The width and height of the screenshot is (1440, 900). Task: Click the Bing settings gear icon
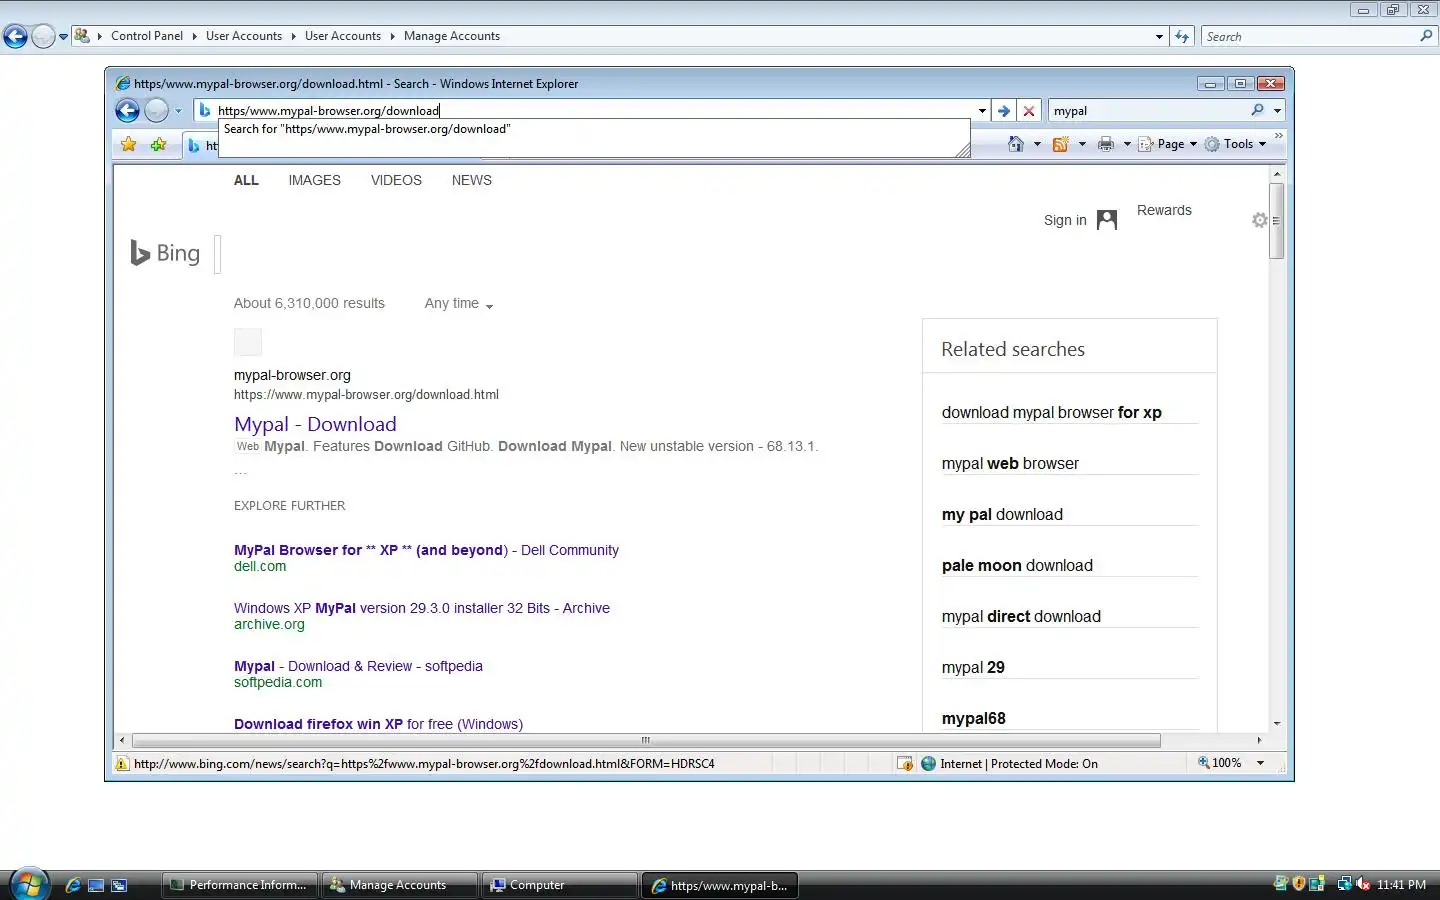point(1260,220)
